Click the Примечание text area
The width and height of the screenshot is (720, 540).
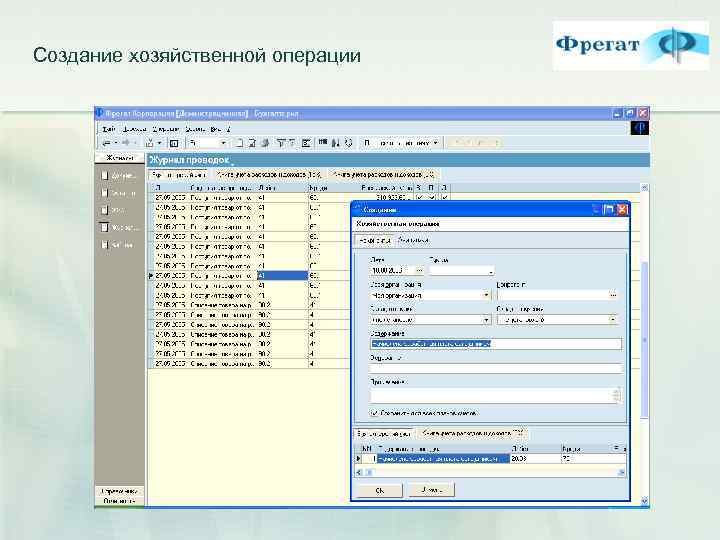click(x=495, y=395)
